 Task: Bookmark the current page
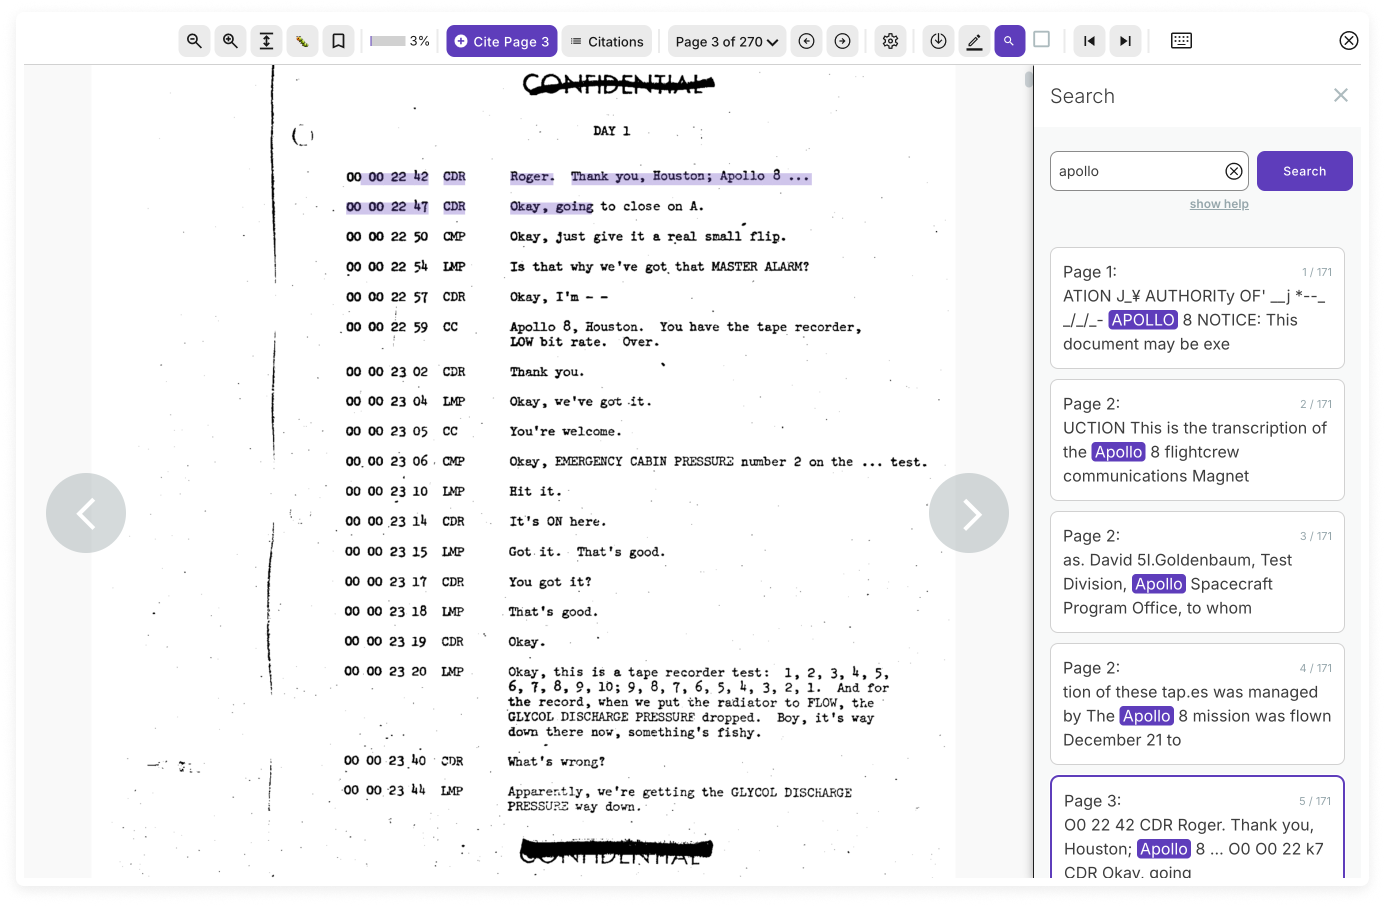point(338,41)
